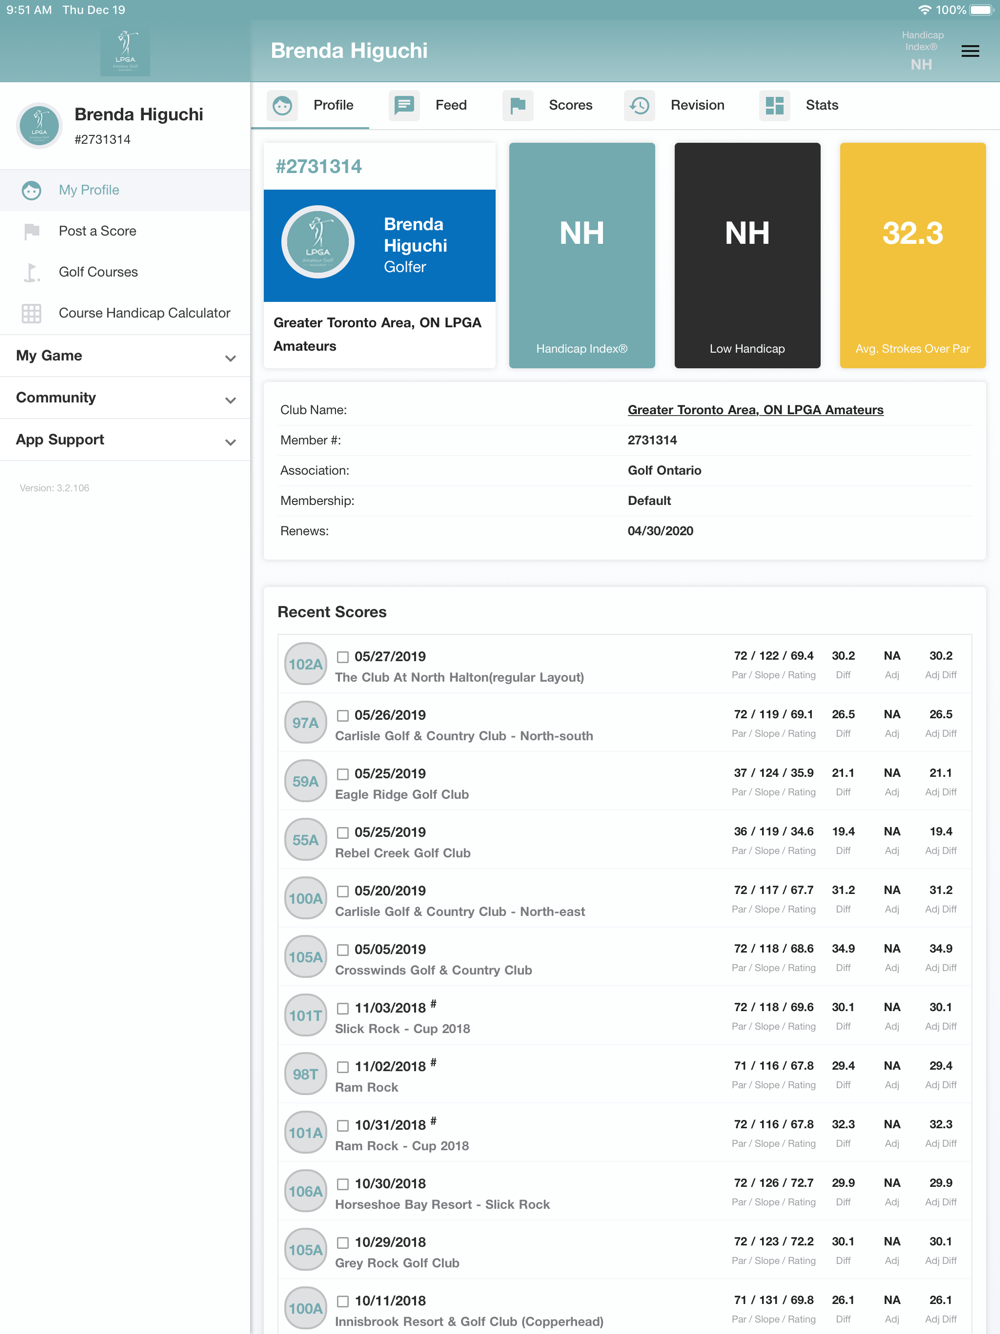Tap the Wi-Fi status icon

(924, 10)
